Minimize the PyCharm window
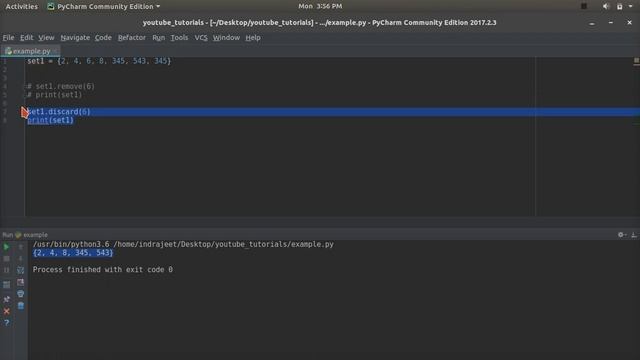The width and height of the screenshot is (640, 360). click(x=591, y=23)
